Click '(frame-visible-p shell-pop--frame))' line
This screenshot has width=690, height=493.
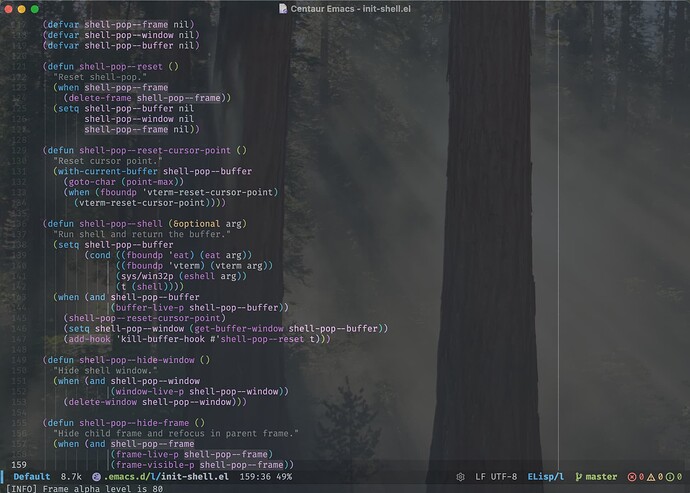point(202,465)
